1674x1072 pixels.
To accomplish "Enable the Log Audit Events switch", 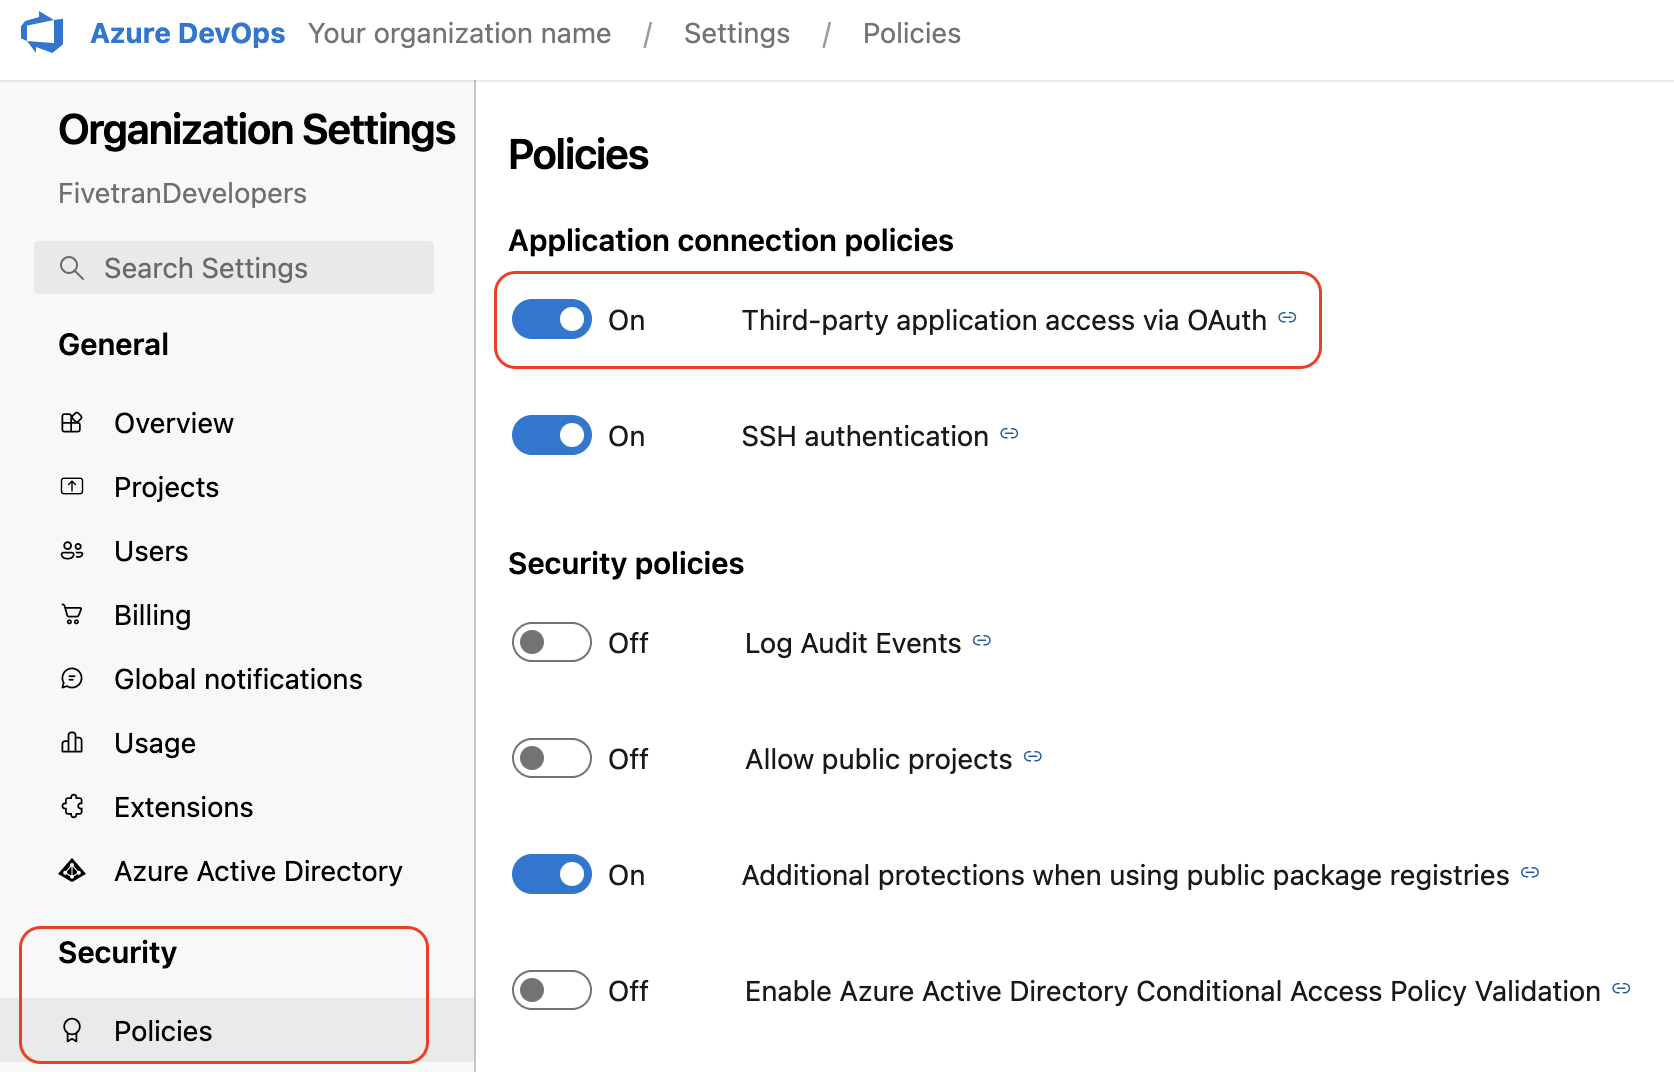I will click(552, 642).
